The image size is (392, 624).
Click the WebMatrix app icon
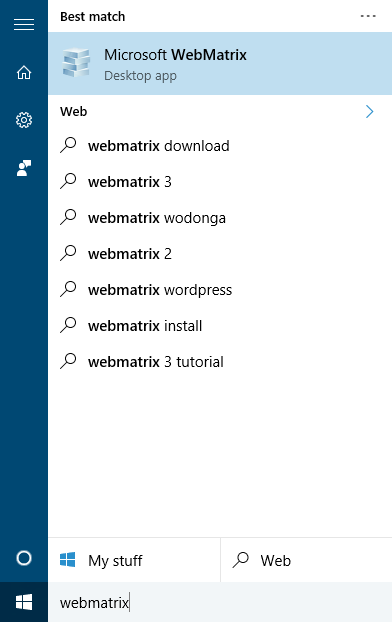click(x=76, y=63)
